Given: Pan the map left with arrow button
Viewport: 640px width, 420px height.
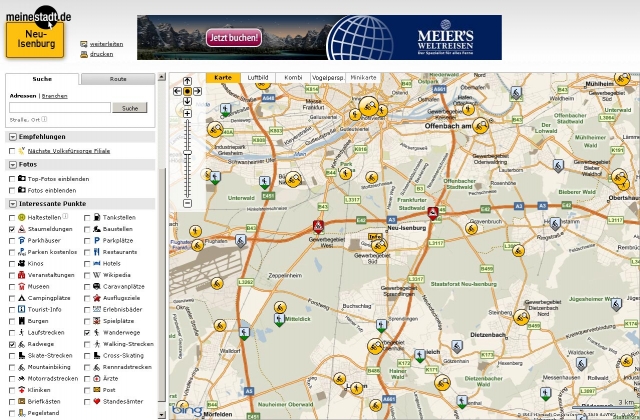Looking at the screenshot, I should (x=177, y=91).
